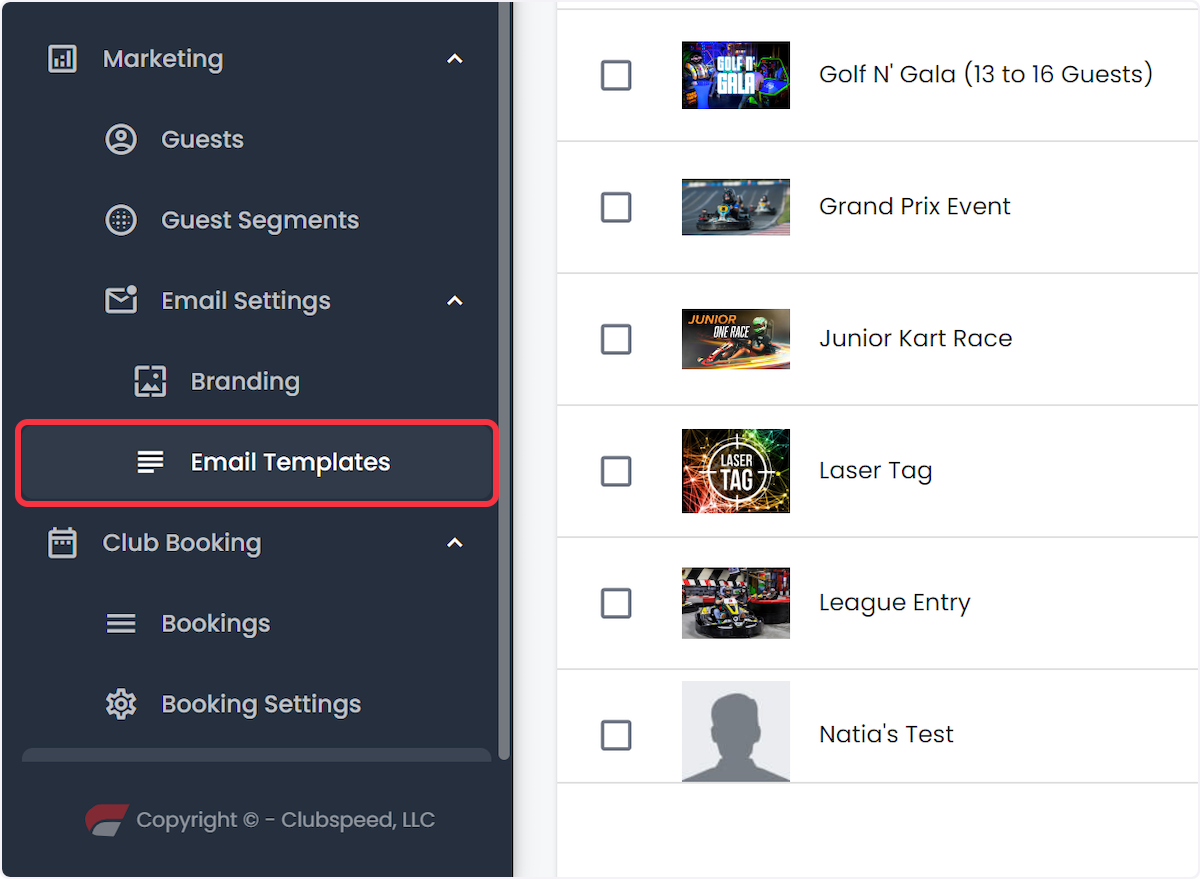
Task: Click the Guest Segments circle icon
Action: click(x=121, y=220)
